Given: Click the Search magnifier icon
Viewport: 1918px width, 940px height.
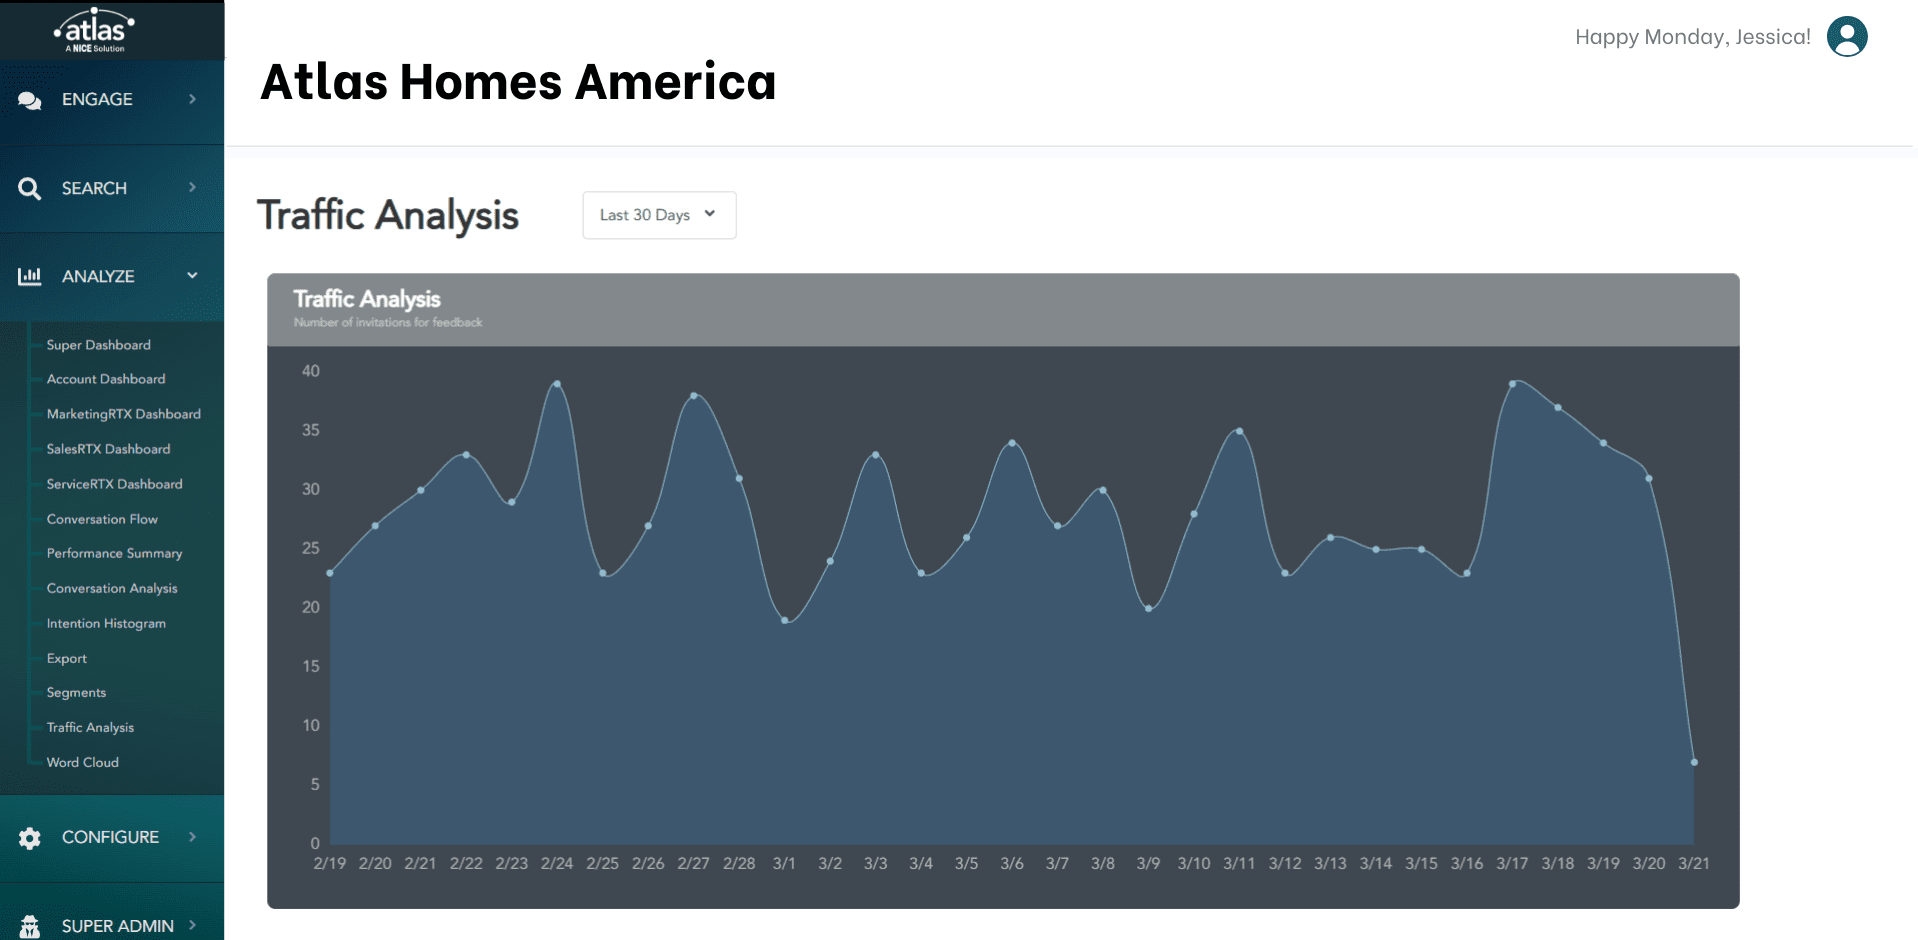Looking at the screenshot, I should pos(30,188).
